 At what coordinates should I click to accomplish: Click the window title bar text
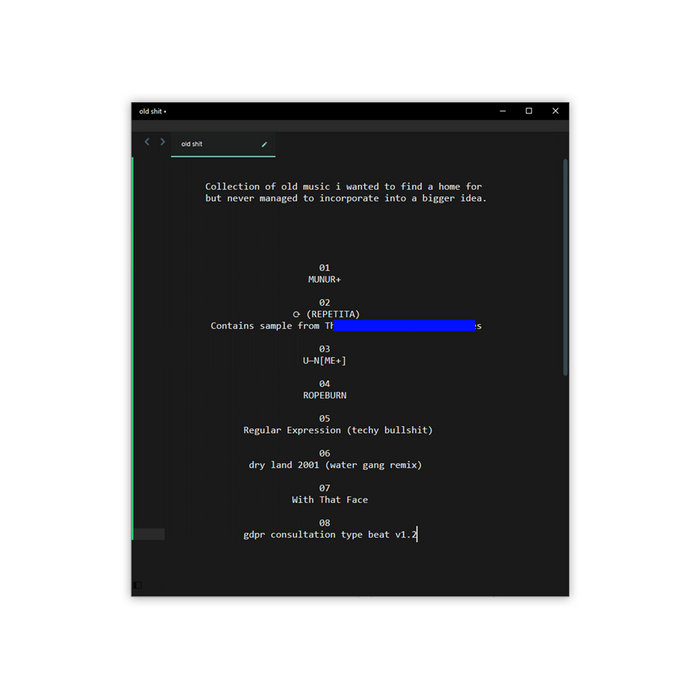tap(152, 111)
